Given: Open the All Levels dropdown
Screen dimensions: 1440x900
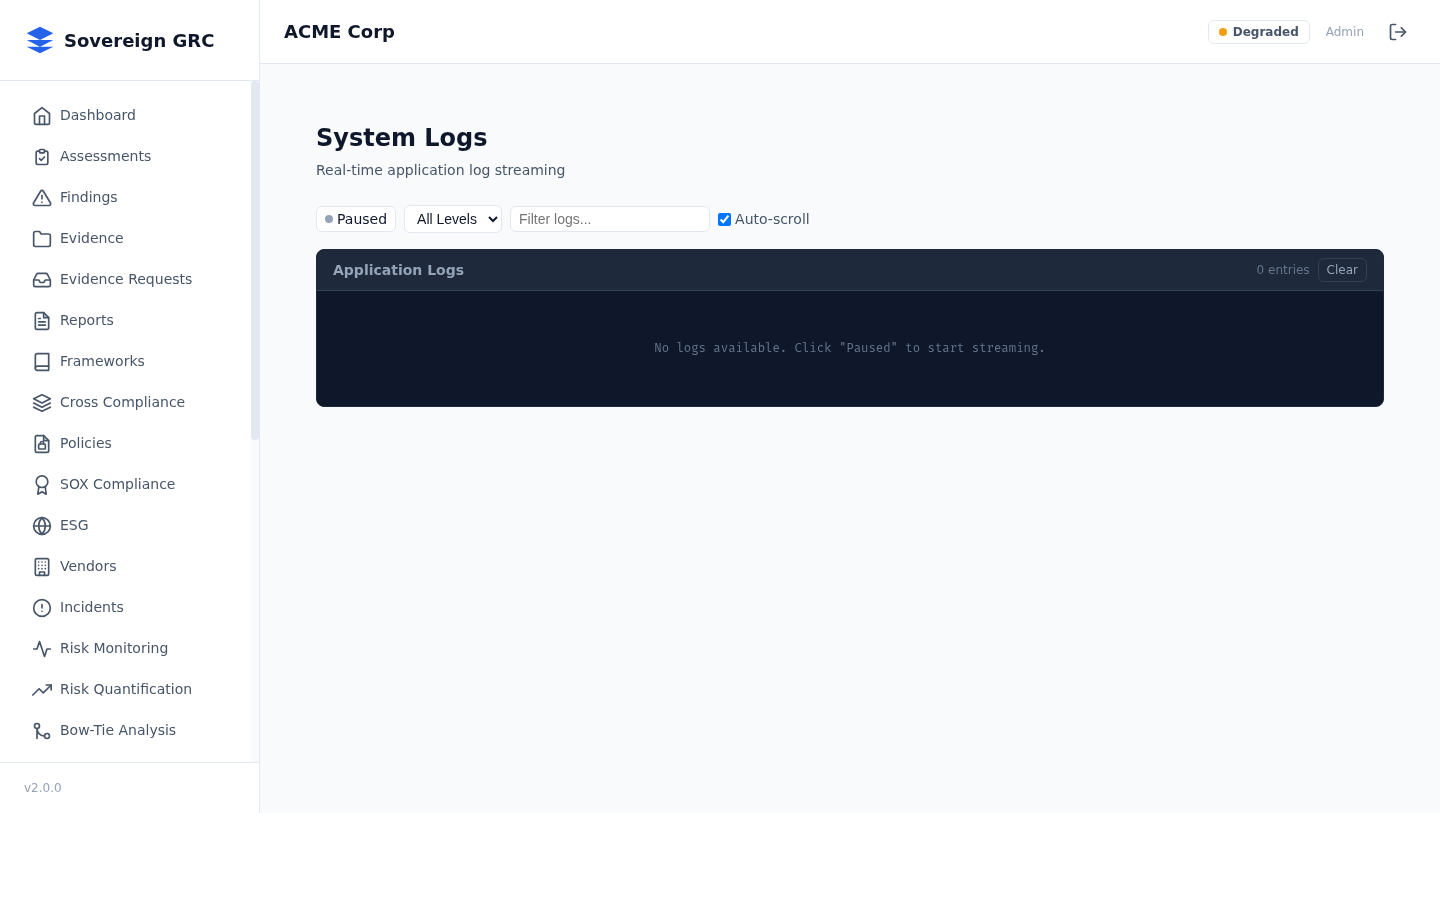Looking at the screenshot, I should [x=453, y=219].
